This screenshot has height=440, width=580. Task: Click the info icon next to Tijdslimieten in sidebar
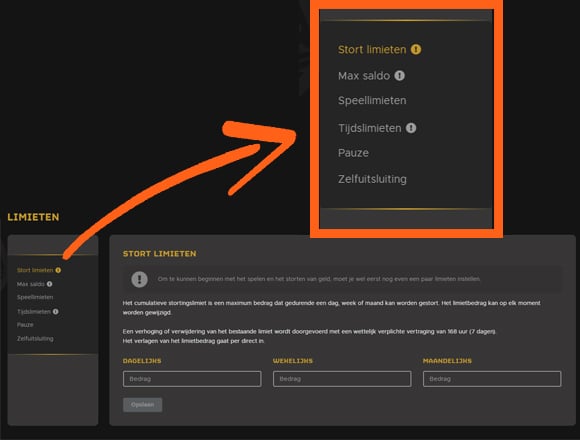tap(55, 312)
